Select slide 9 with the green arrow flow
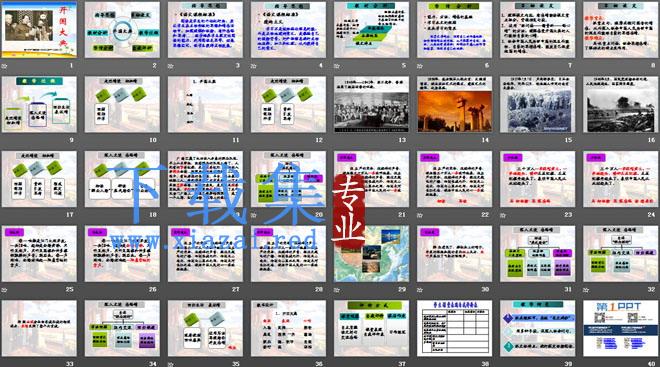This screenshot has width=660, height=367. [x=39, y=104]
